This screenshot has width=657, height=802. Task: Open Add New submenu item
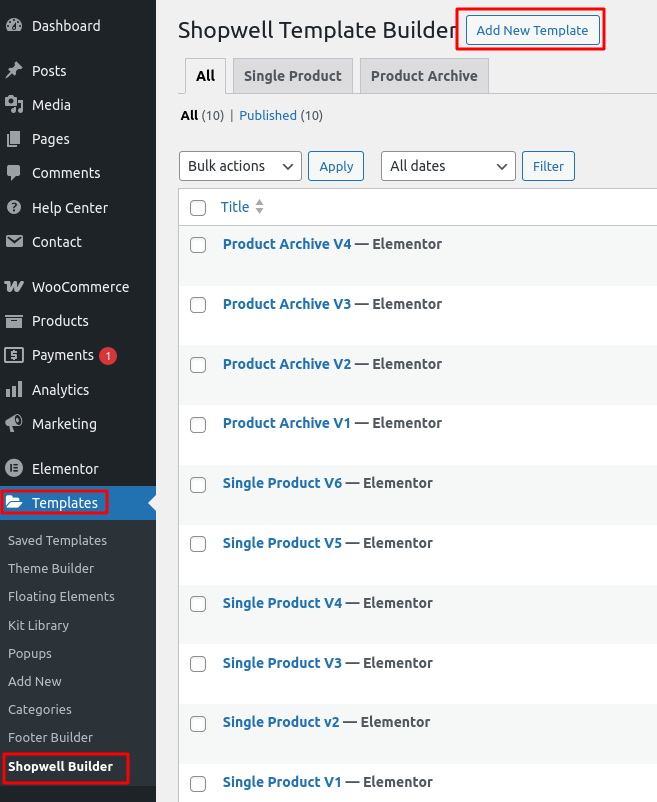click(x=34, y=681)
